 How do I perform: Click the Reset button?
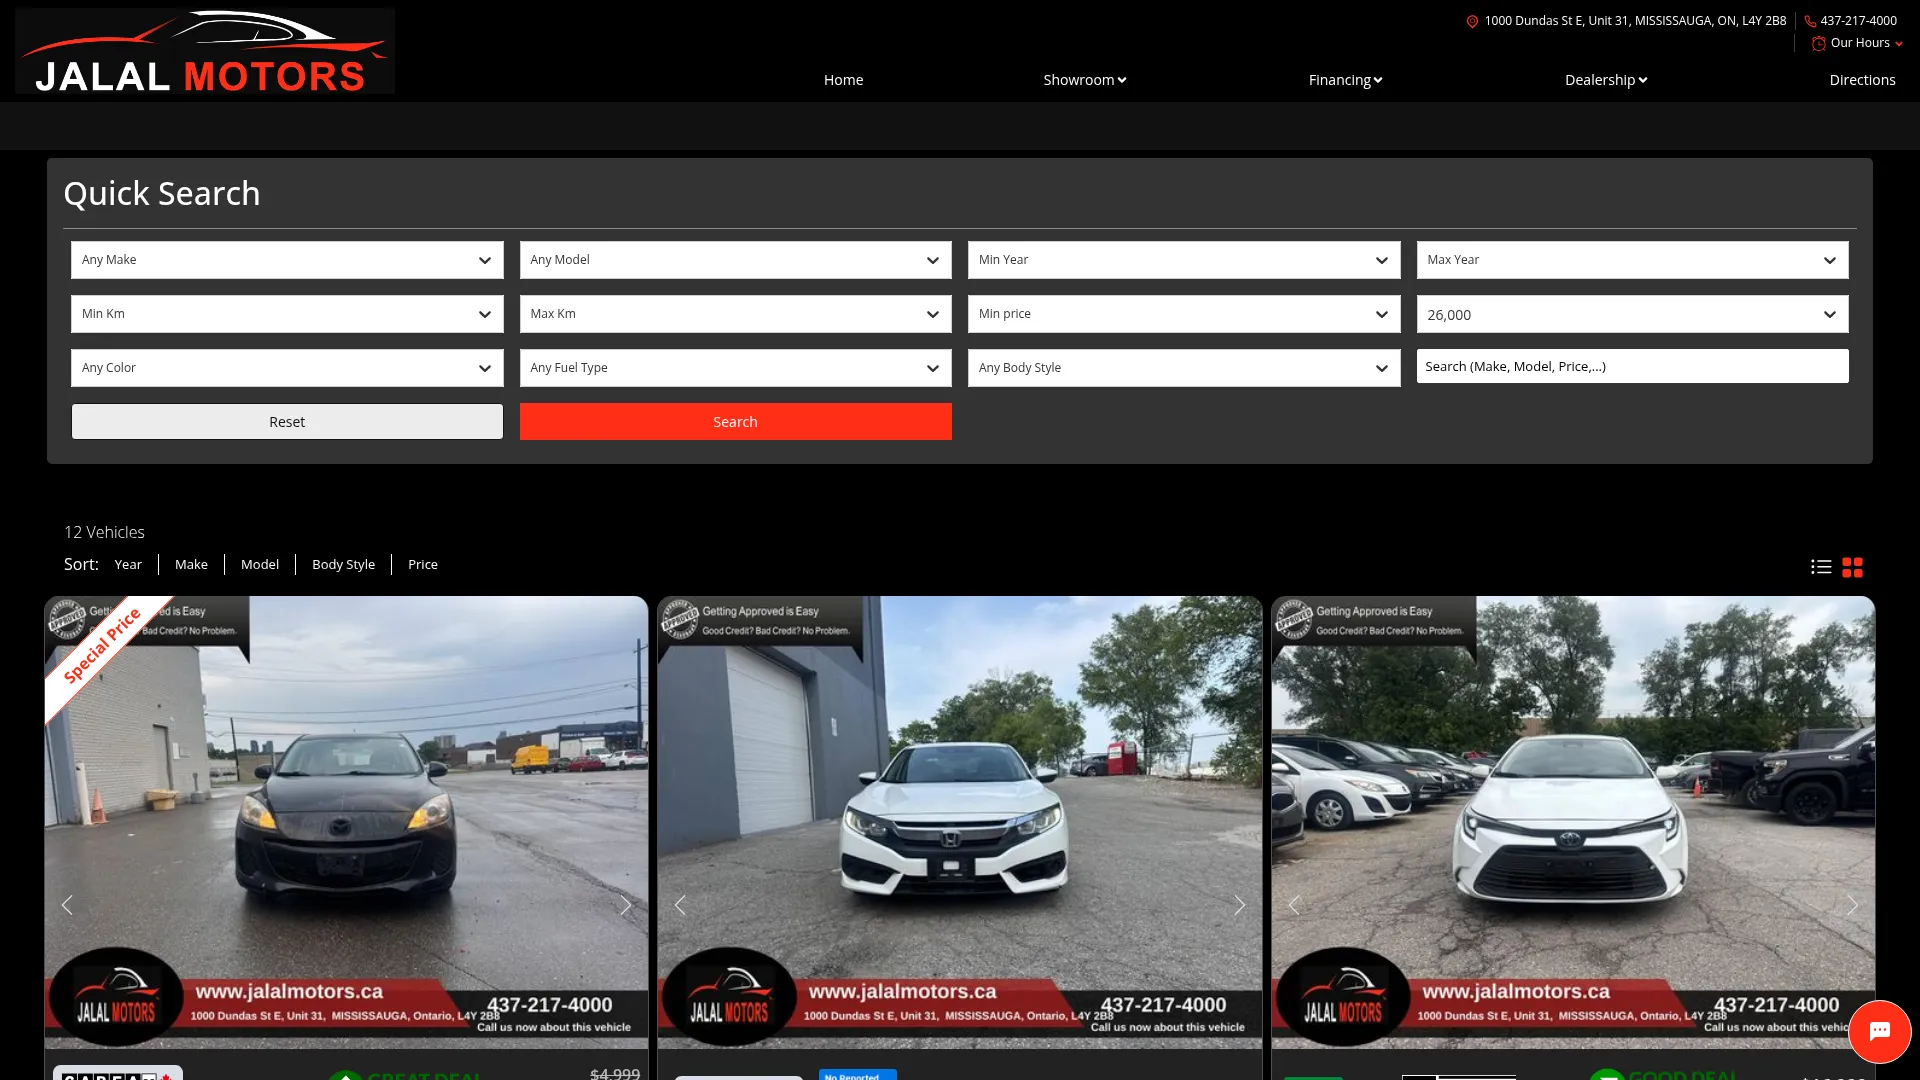287,422
